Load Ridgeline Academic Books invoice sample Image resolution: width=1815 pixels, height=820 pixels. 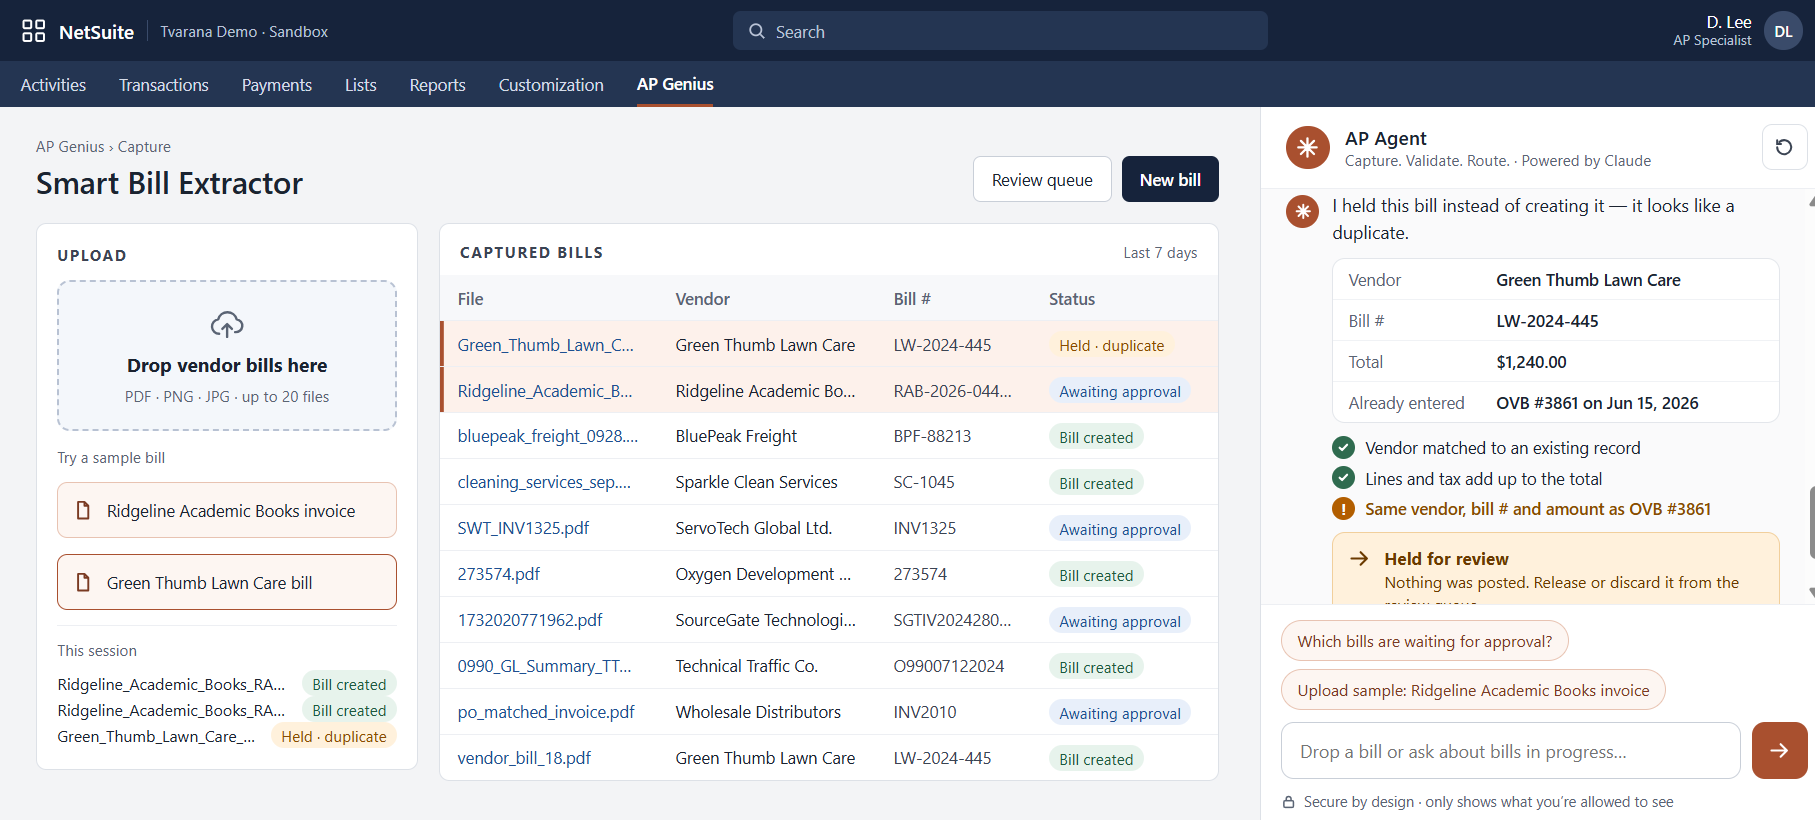click(x=227, y=510)
